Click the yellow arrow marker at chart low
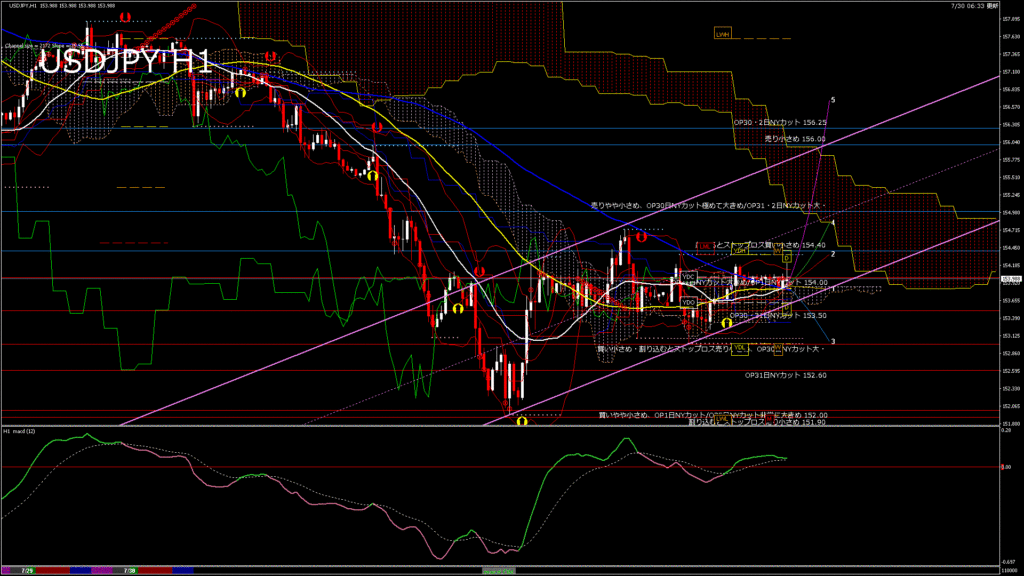The image size is (1024, 576). click(522, 422)
